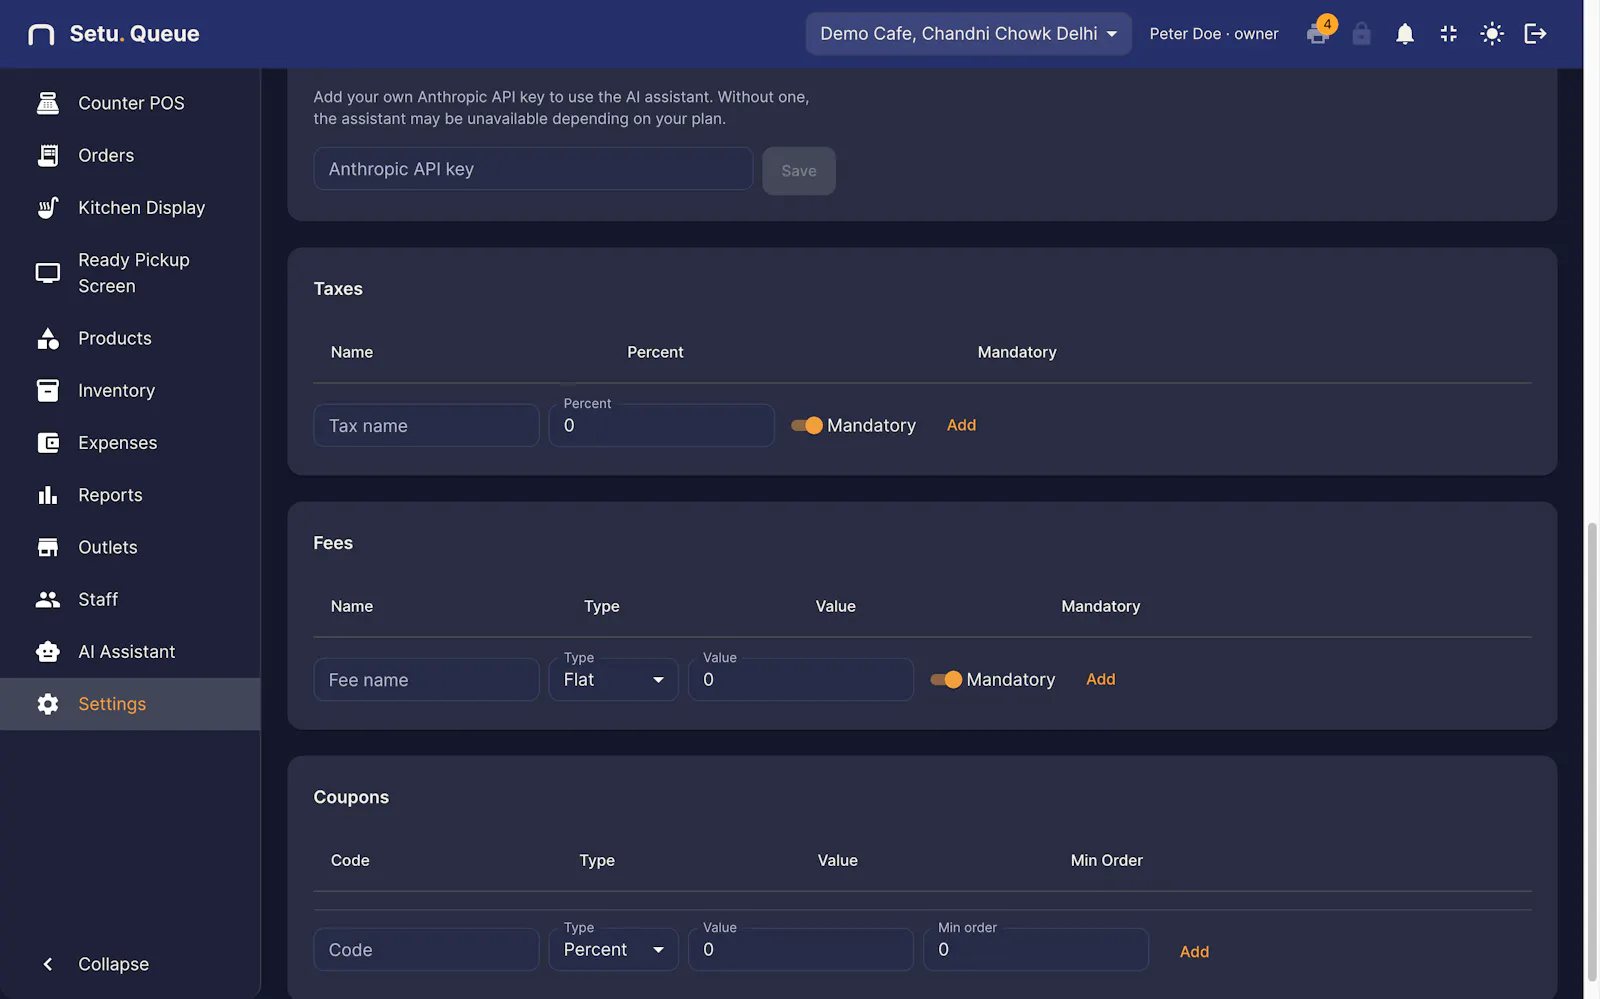Open notifications bell
The width and height of the screenshot is (1600, 999).
click(1405, 34)
